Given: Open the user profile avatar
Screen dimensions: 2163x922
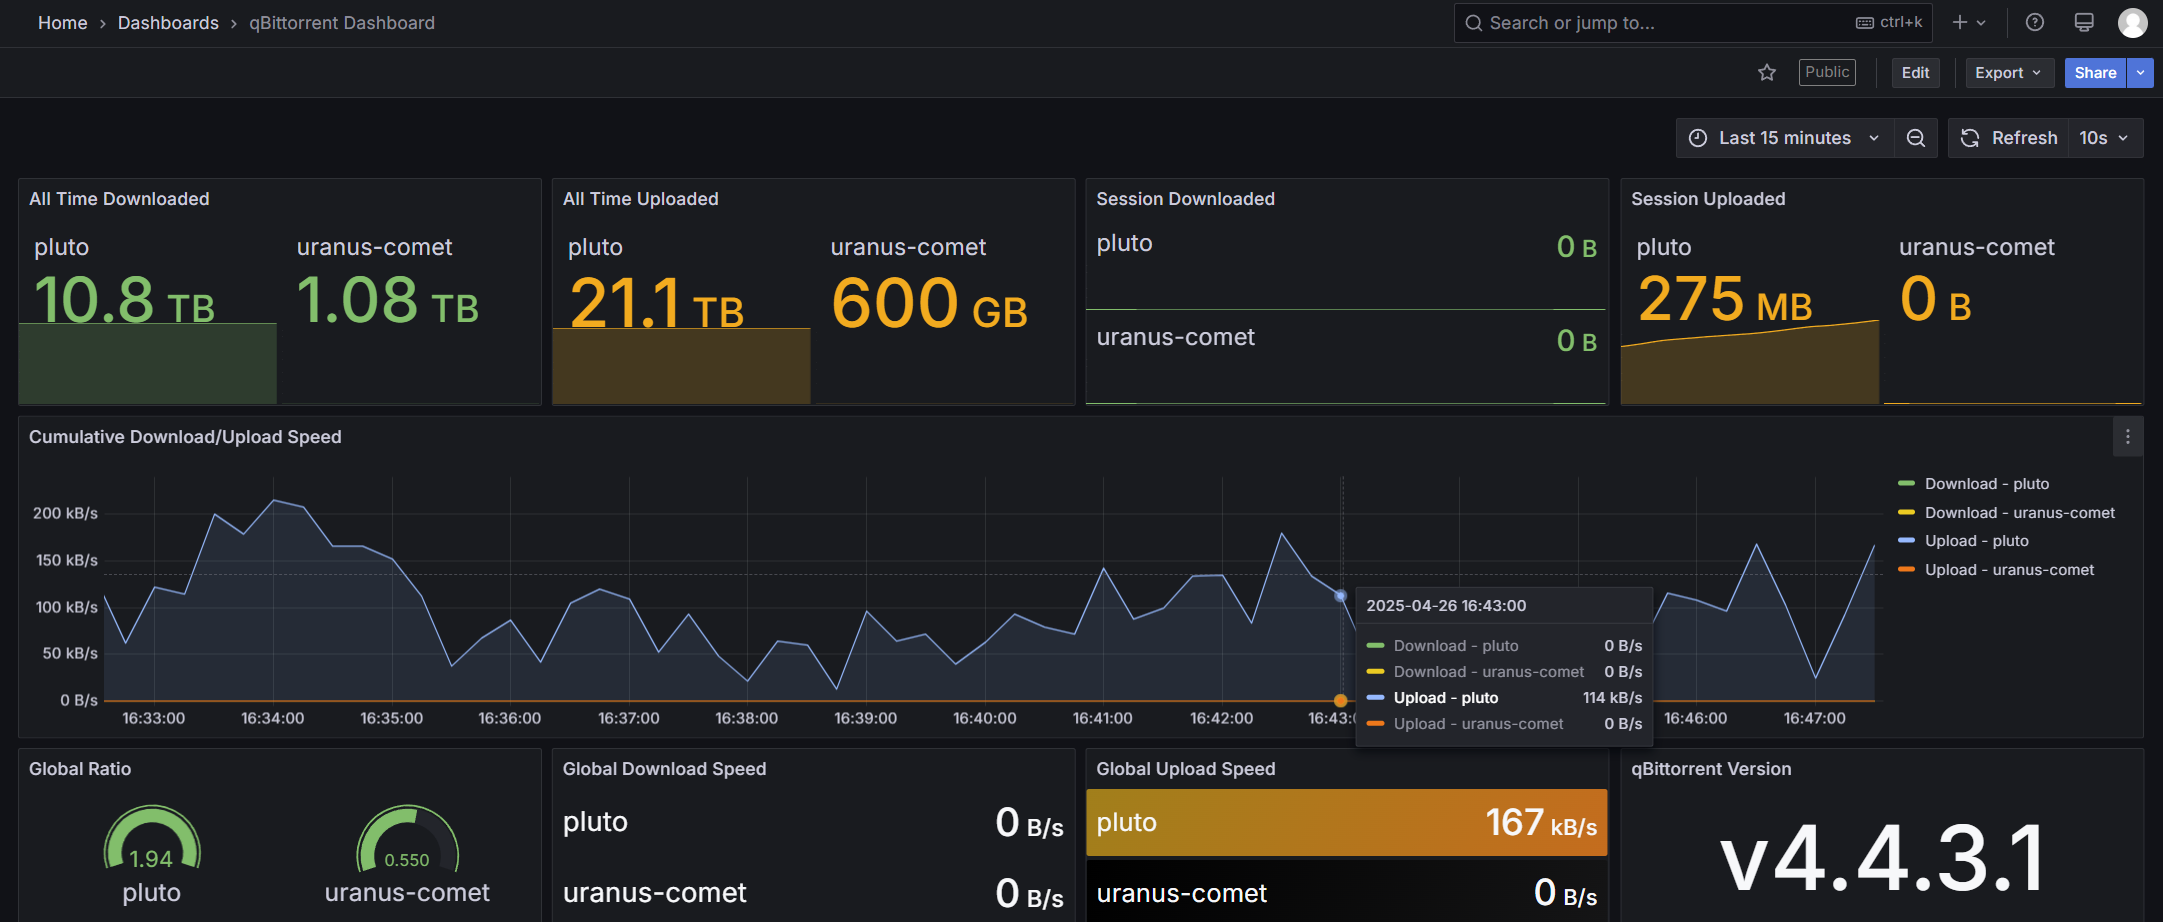Looking at the screenshot, I should tap(2132, 22).
